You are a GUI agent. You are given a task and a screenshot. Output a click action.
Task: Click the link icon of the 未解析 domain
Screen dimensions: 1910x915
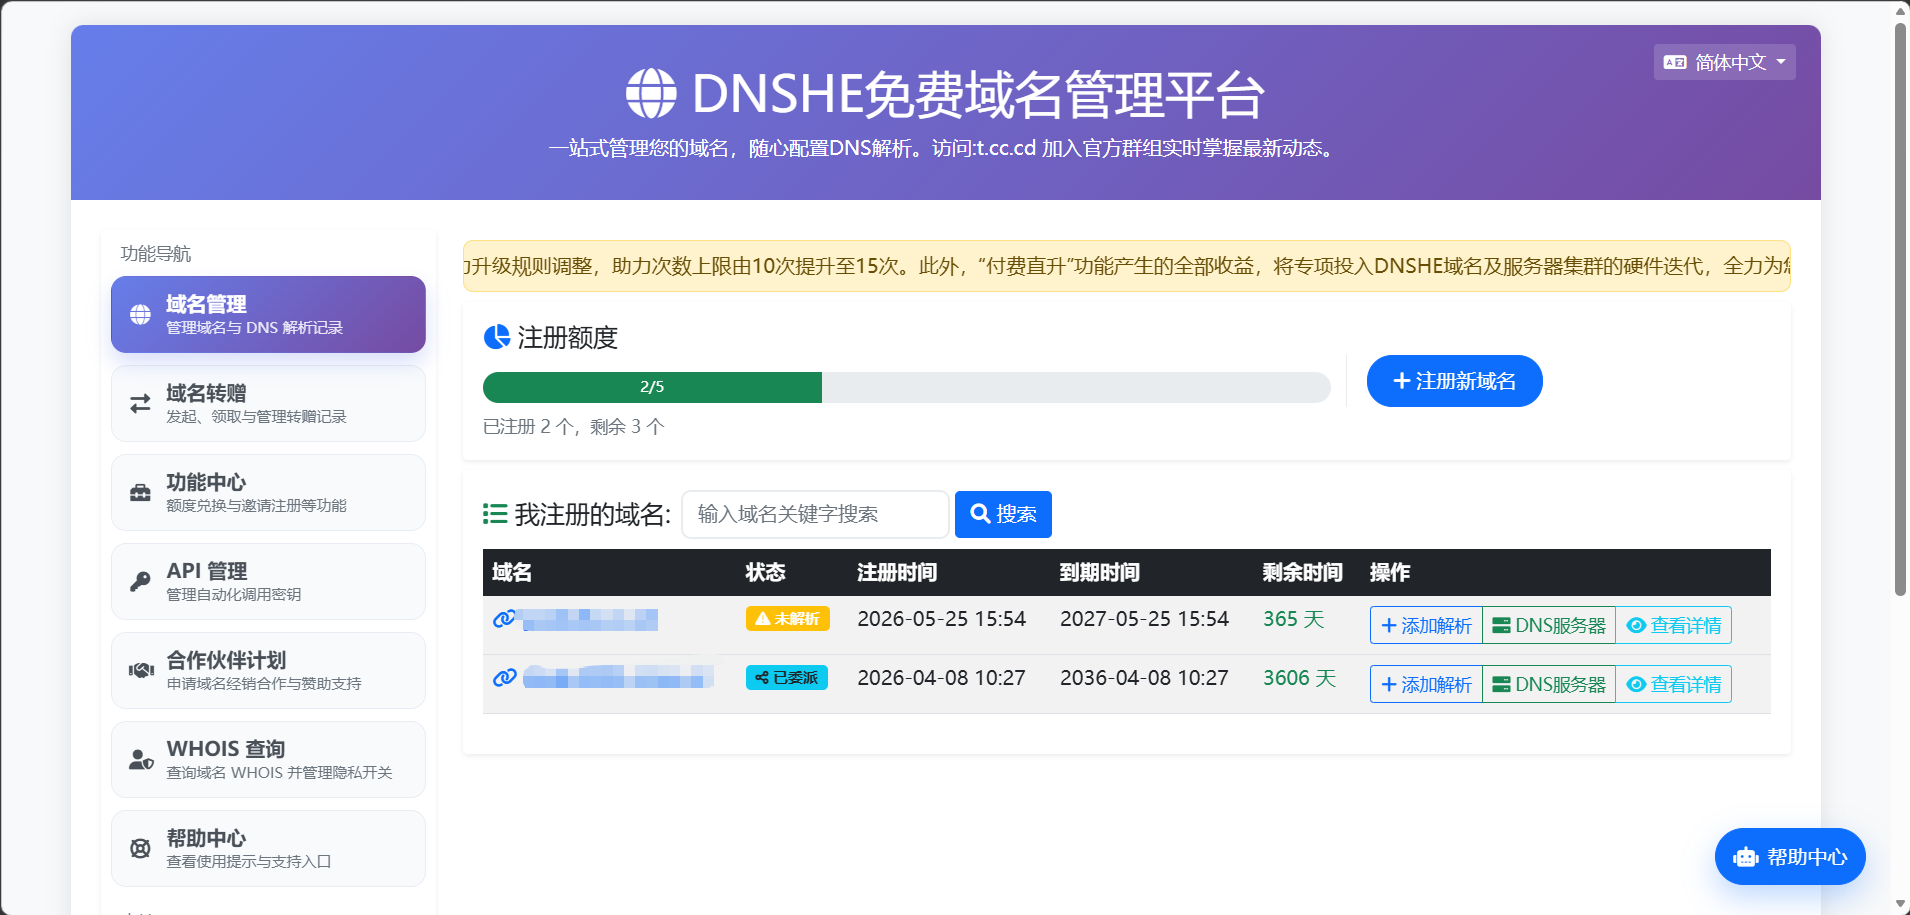pos(504,619)
